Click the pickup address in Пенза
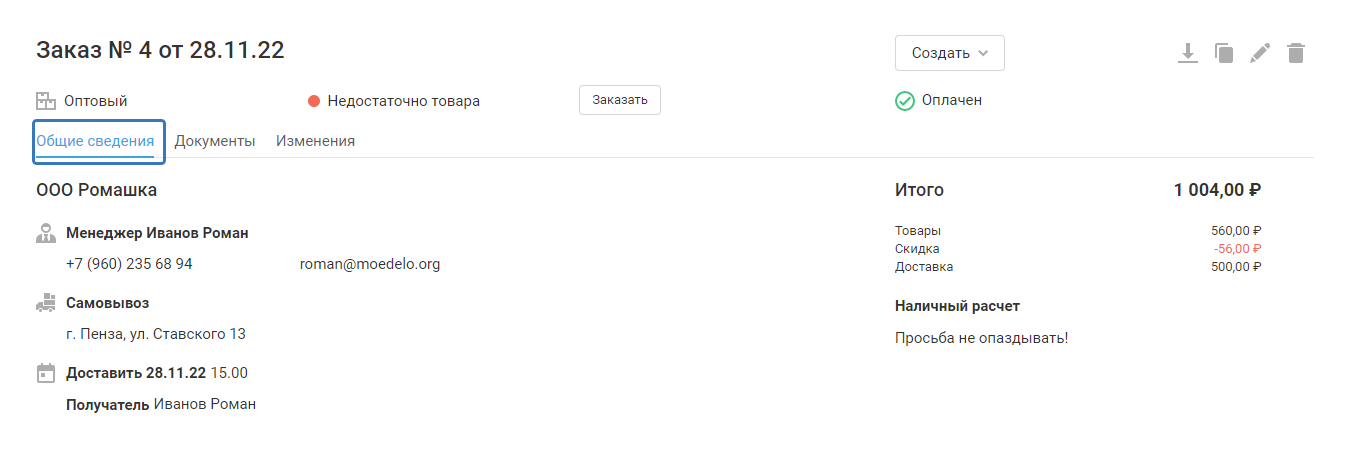The height and width of the screenshot is (461, 1346). click(156, 334)
